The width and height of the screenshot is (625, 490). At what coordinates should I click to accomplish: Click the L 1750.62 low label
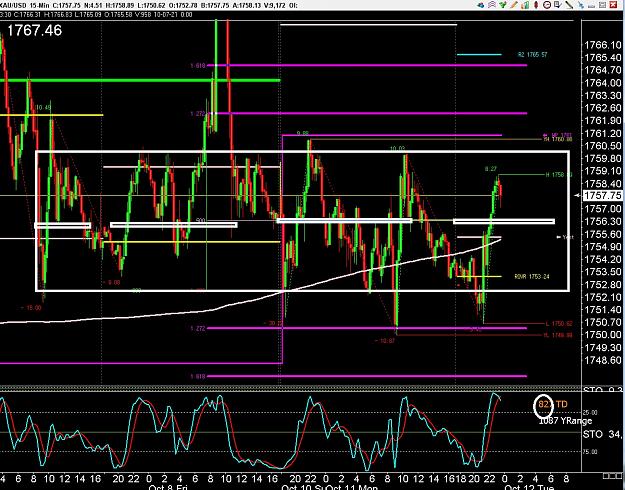559,323
